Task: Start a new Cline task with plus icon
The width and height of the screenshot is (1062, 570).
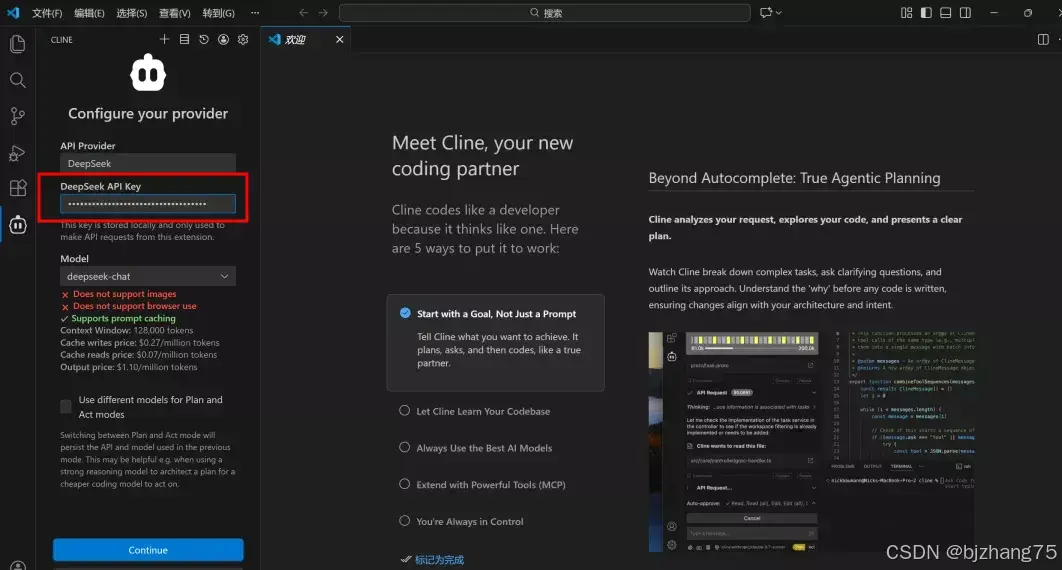Action: [164, 39]
